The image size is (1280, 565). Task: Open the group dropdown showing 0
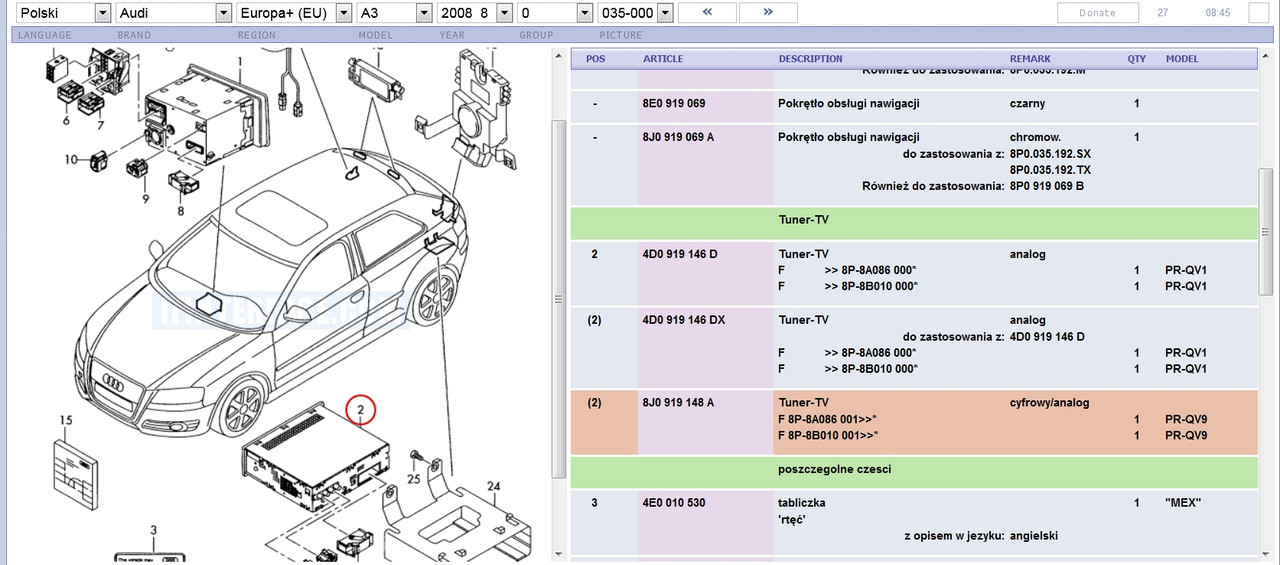click(x=555, y=13)
